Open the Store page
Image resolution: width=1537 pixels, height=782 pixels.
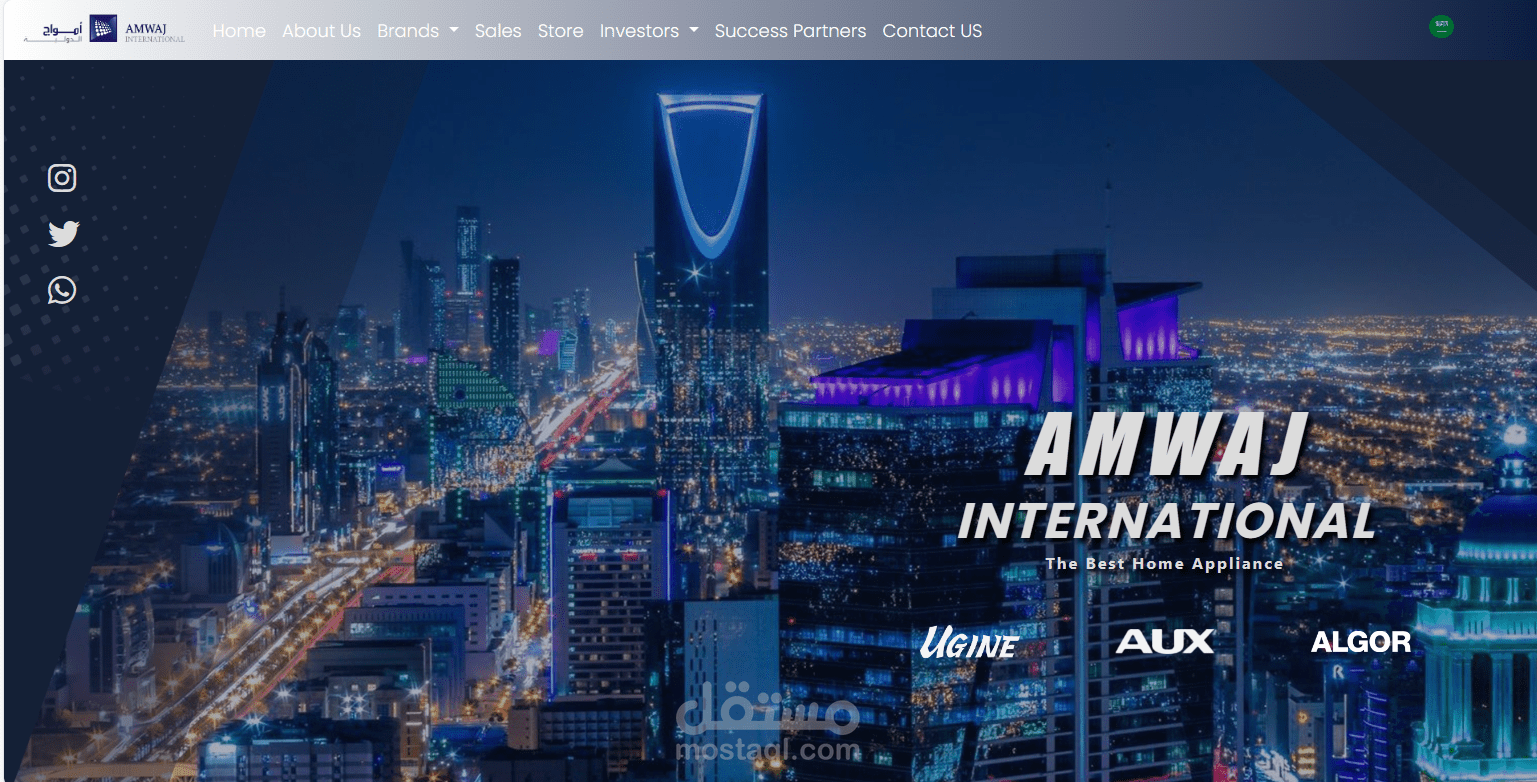[560, 31]
